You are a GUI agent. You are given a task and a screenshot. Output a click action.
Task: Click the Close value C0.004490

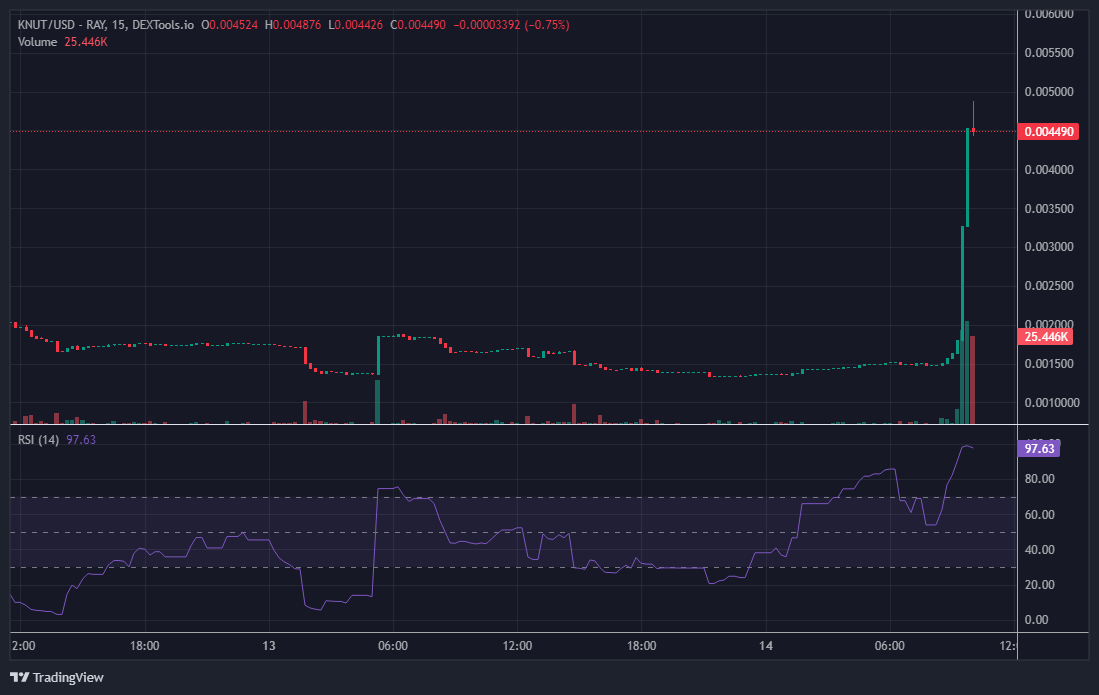pos(418,25)
